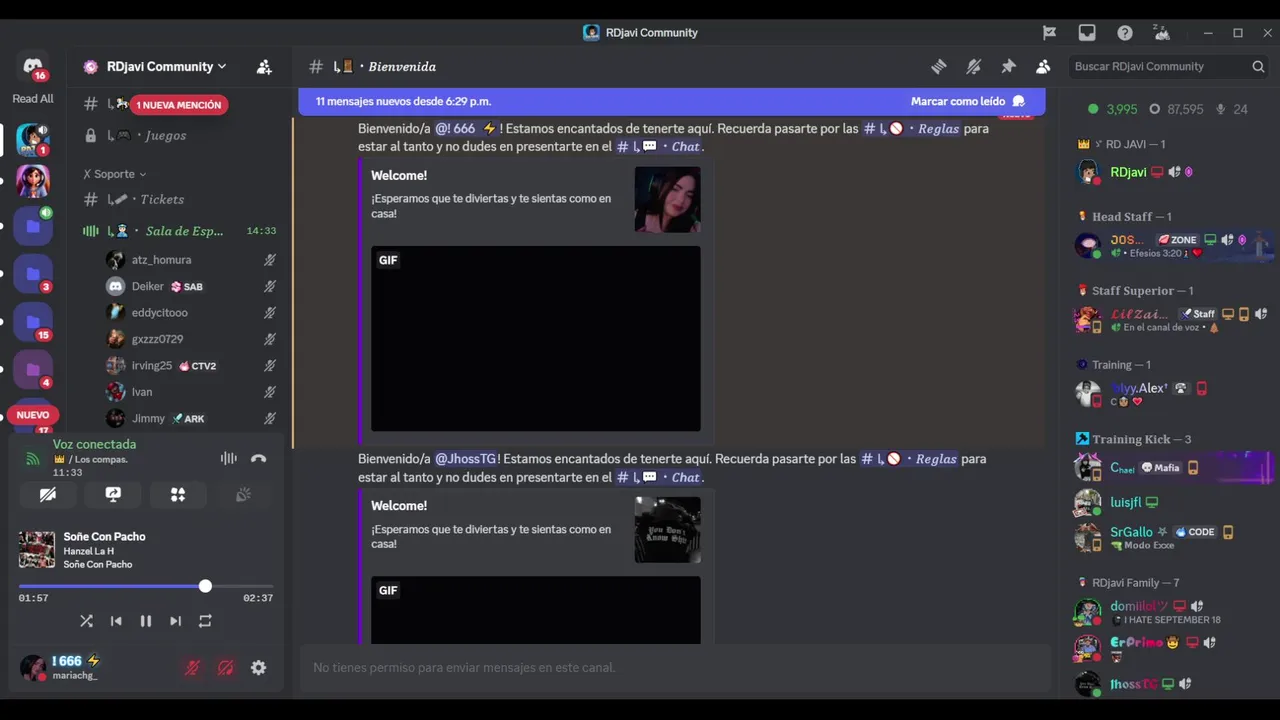The height and width of the screenshot is (720, 1280).
Task: Seek the Spotify track progress slider
Action: [146, 586]
